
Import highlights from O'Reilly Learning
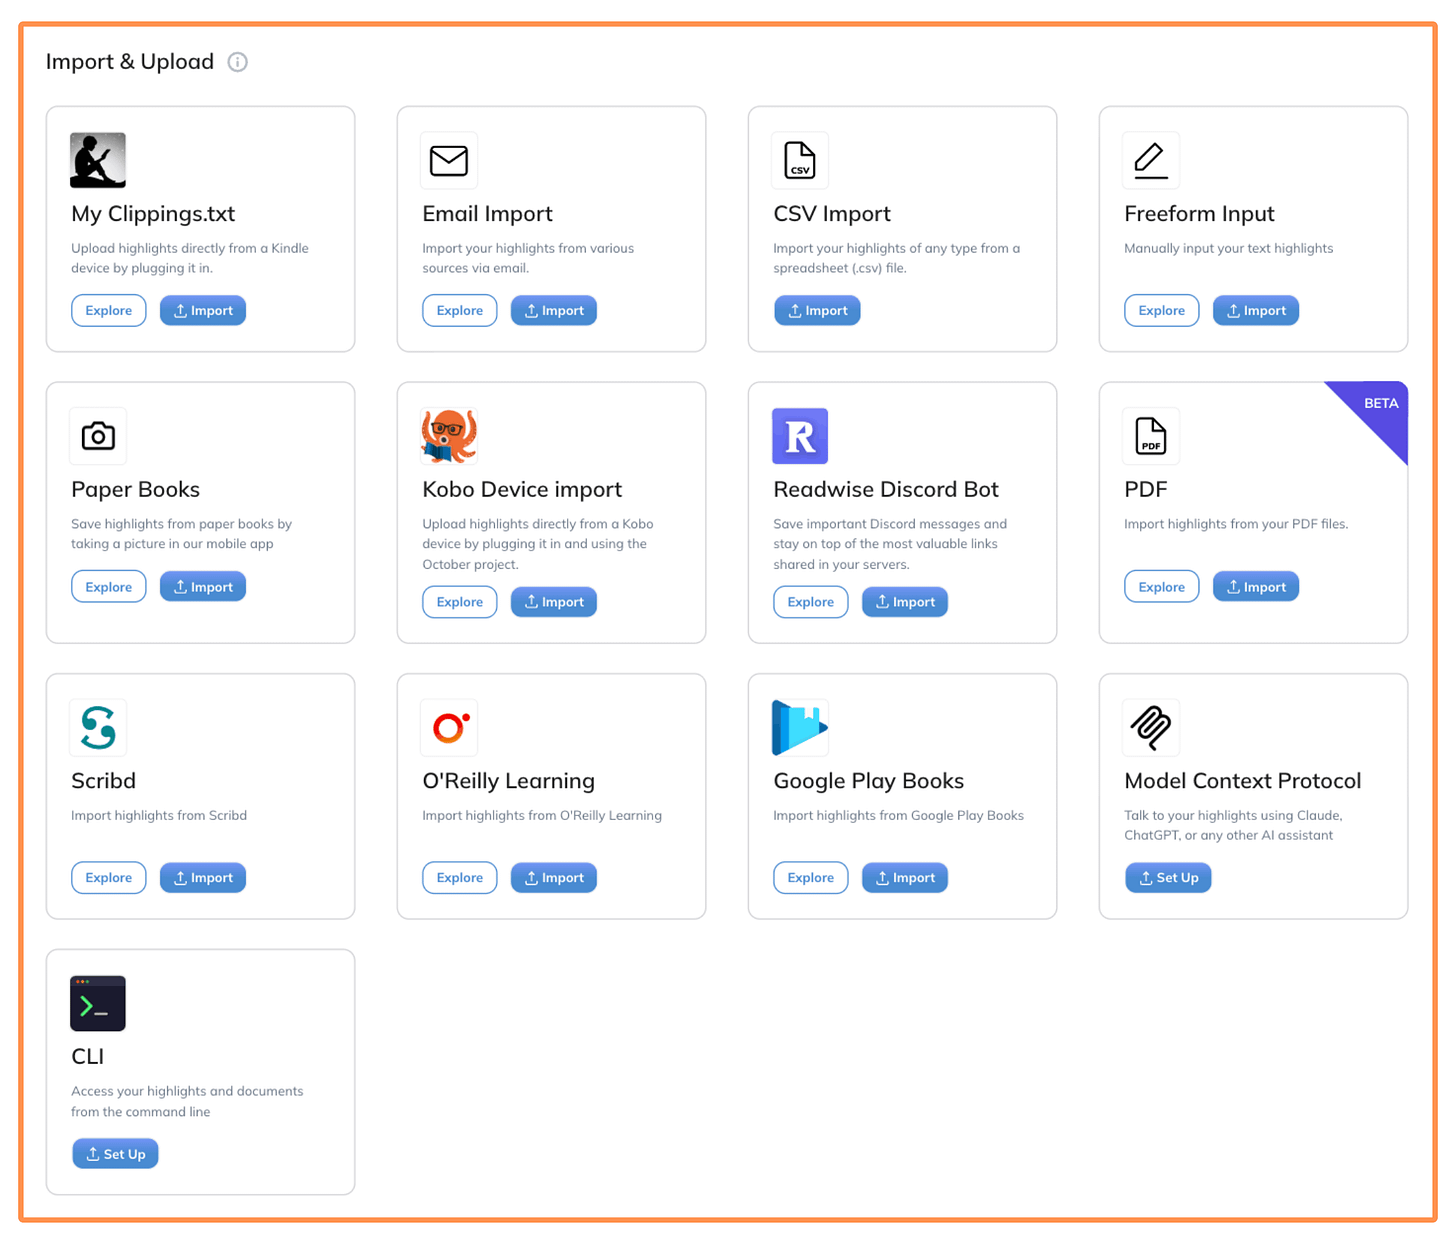click(x=554, y=878)
